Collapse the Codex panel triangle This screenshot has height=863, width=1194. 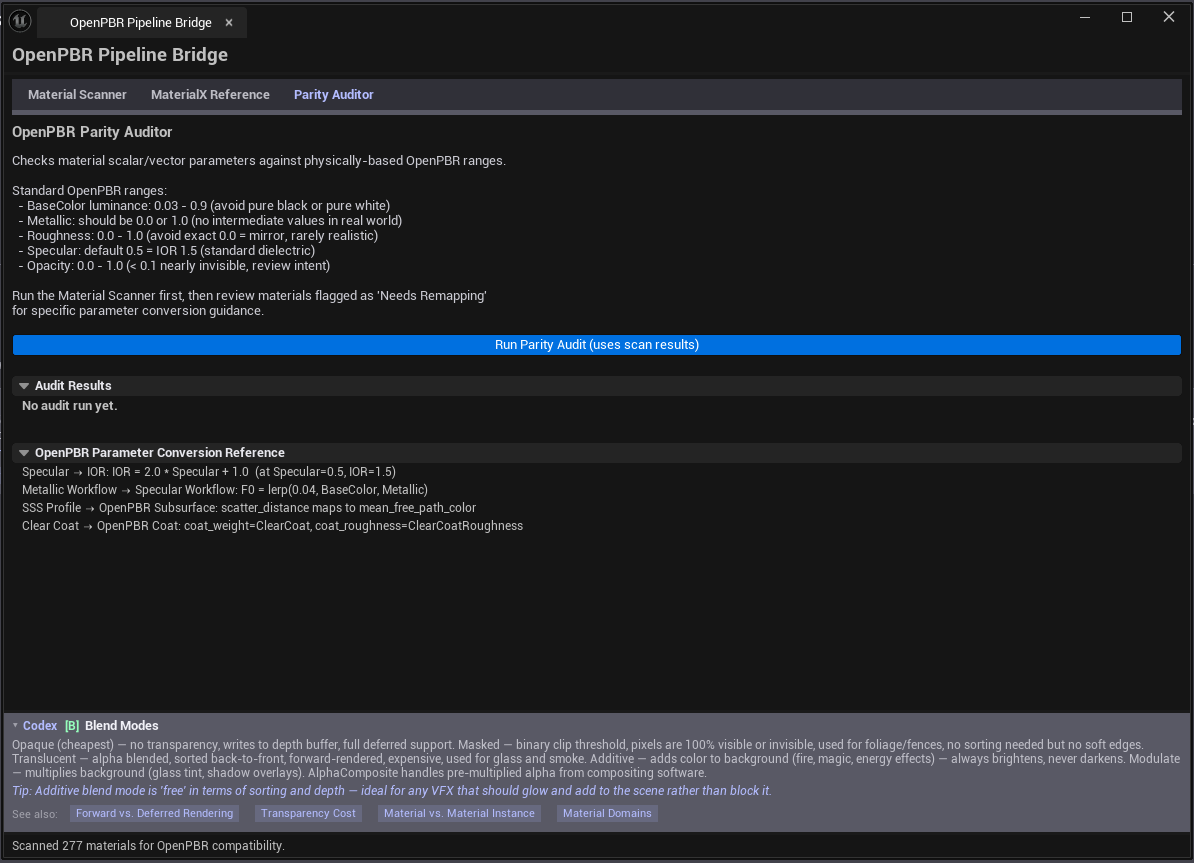pos(15,726)
